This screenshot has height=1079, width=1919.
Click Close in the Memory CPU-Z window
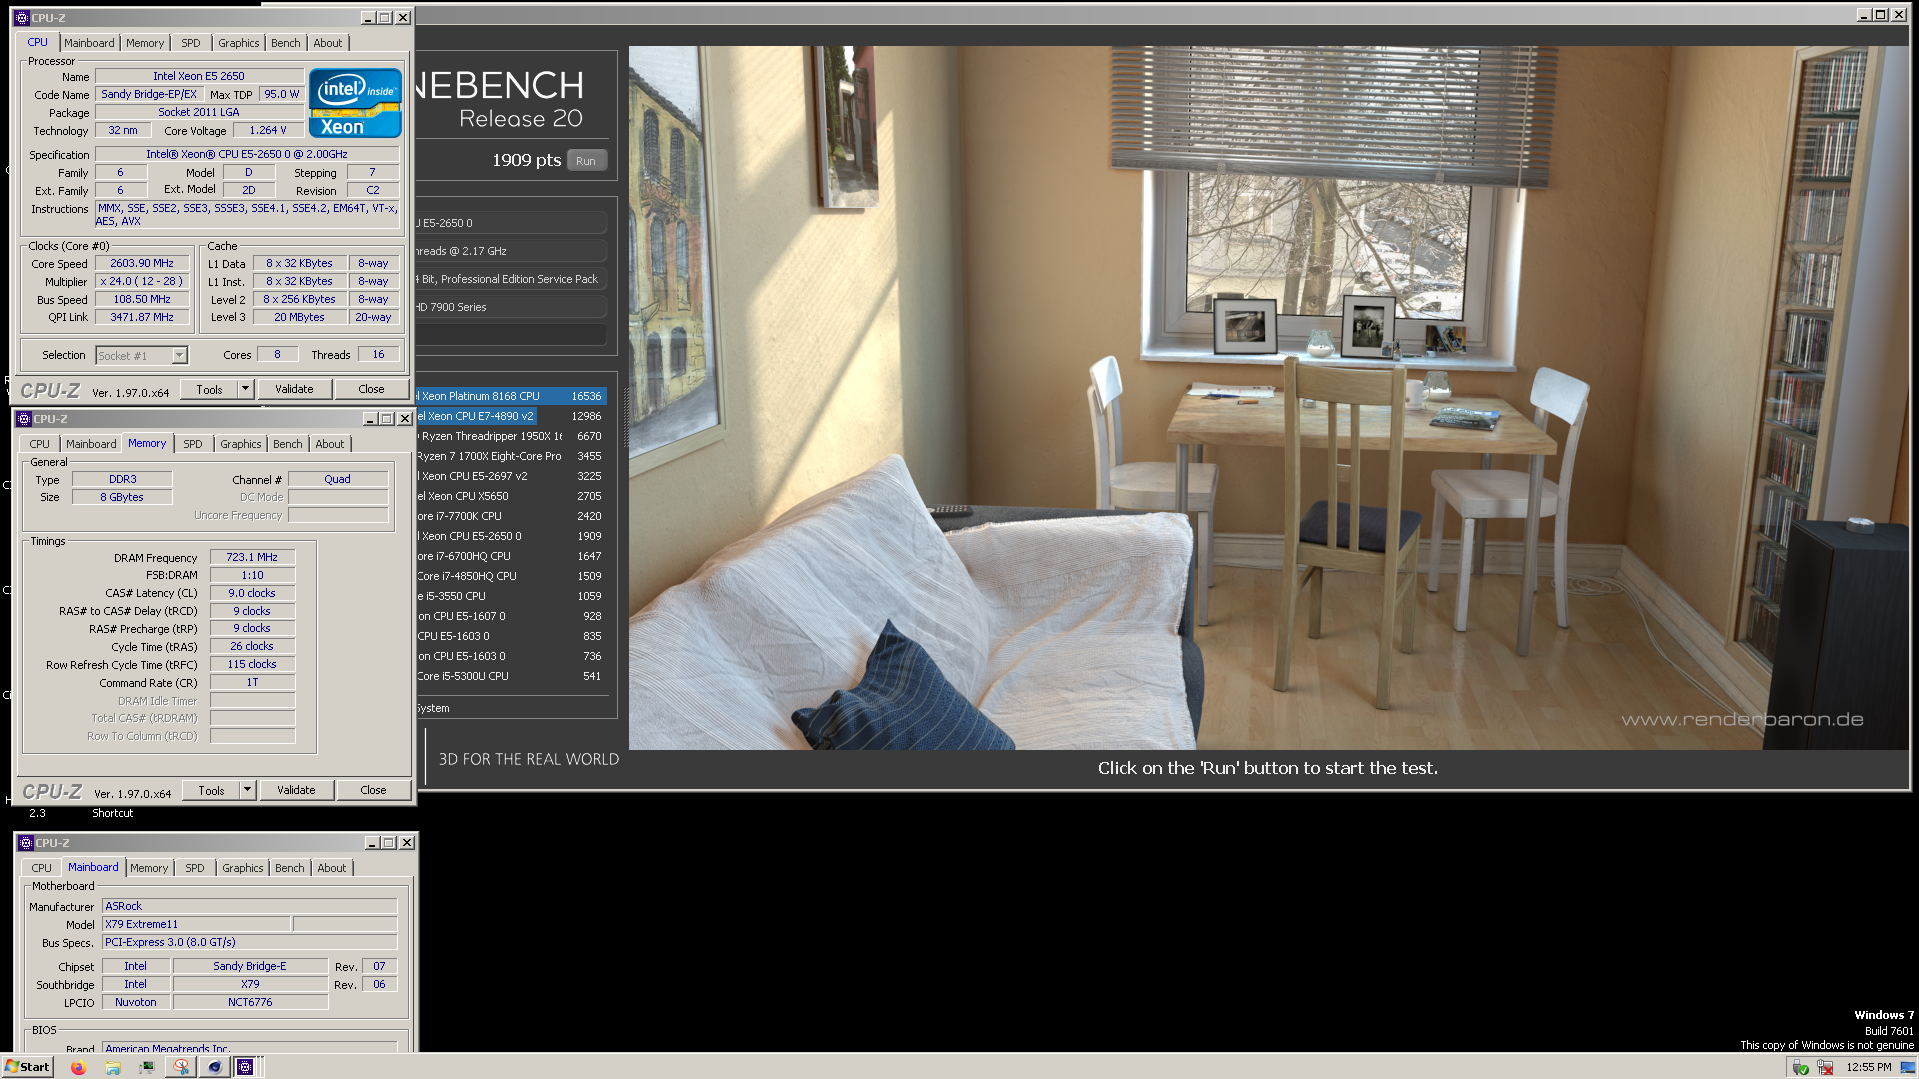[373, 790]
